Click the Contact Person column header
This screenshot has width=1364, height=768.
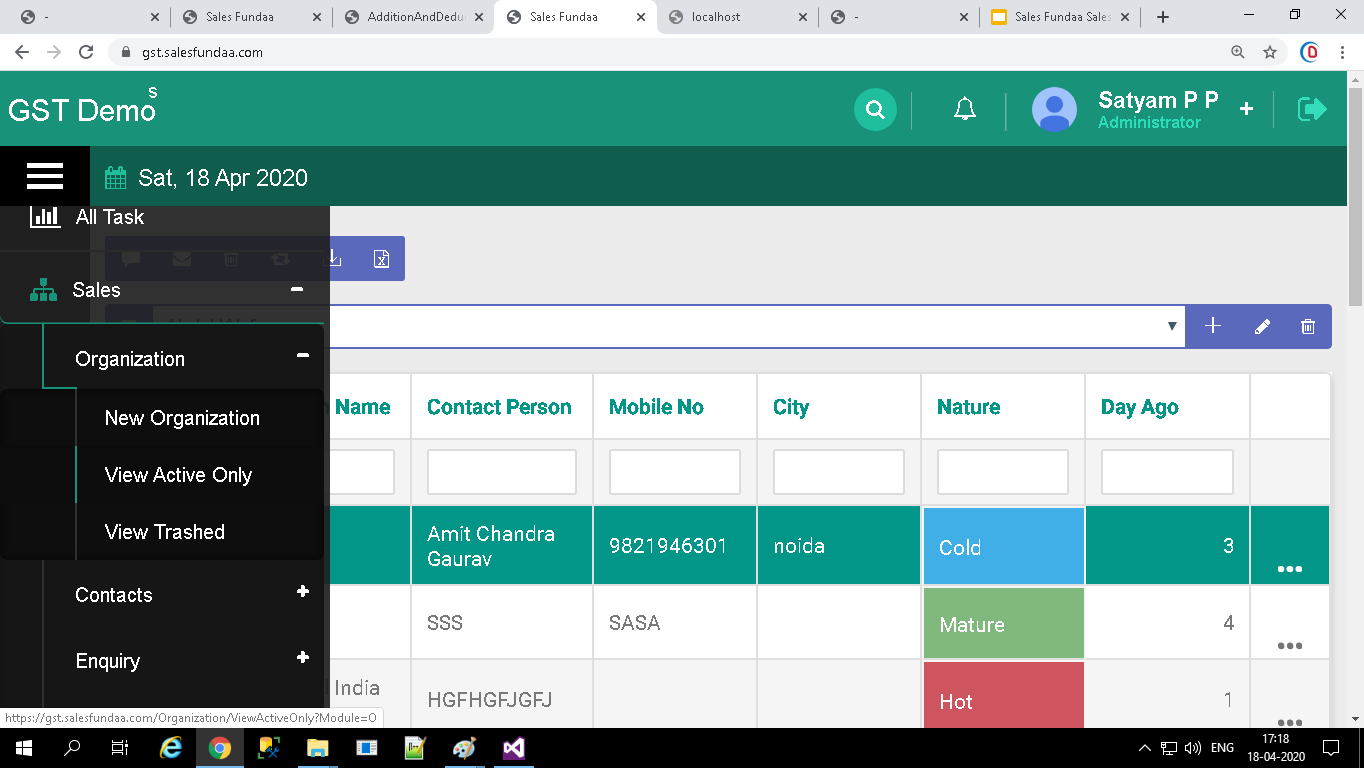[499, 407]
